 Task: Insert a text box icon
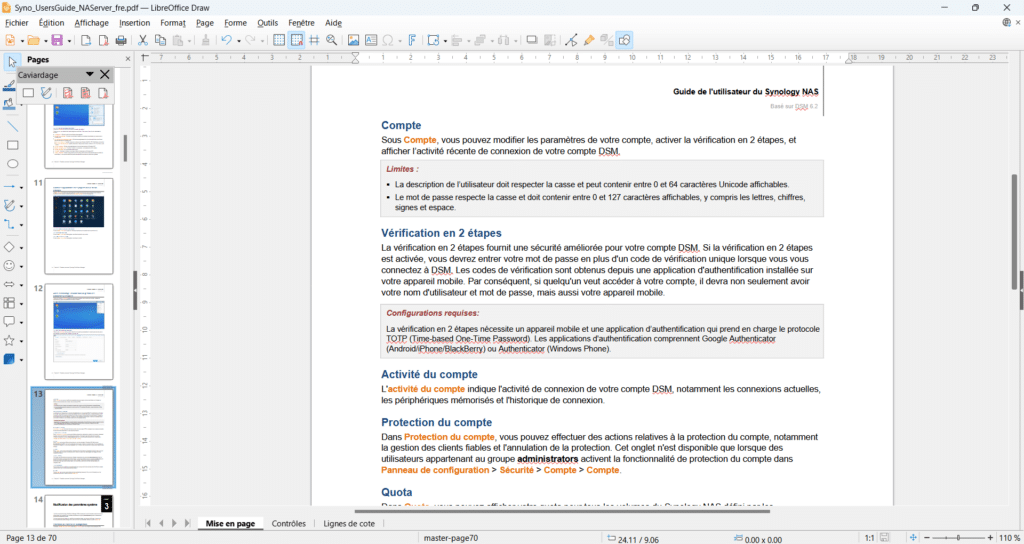(371, 40)
